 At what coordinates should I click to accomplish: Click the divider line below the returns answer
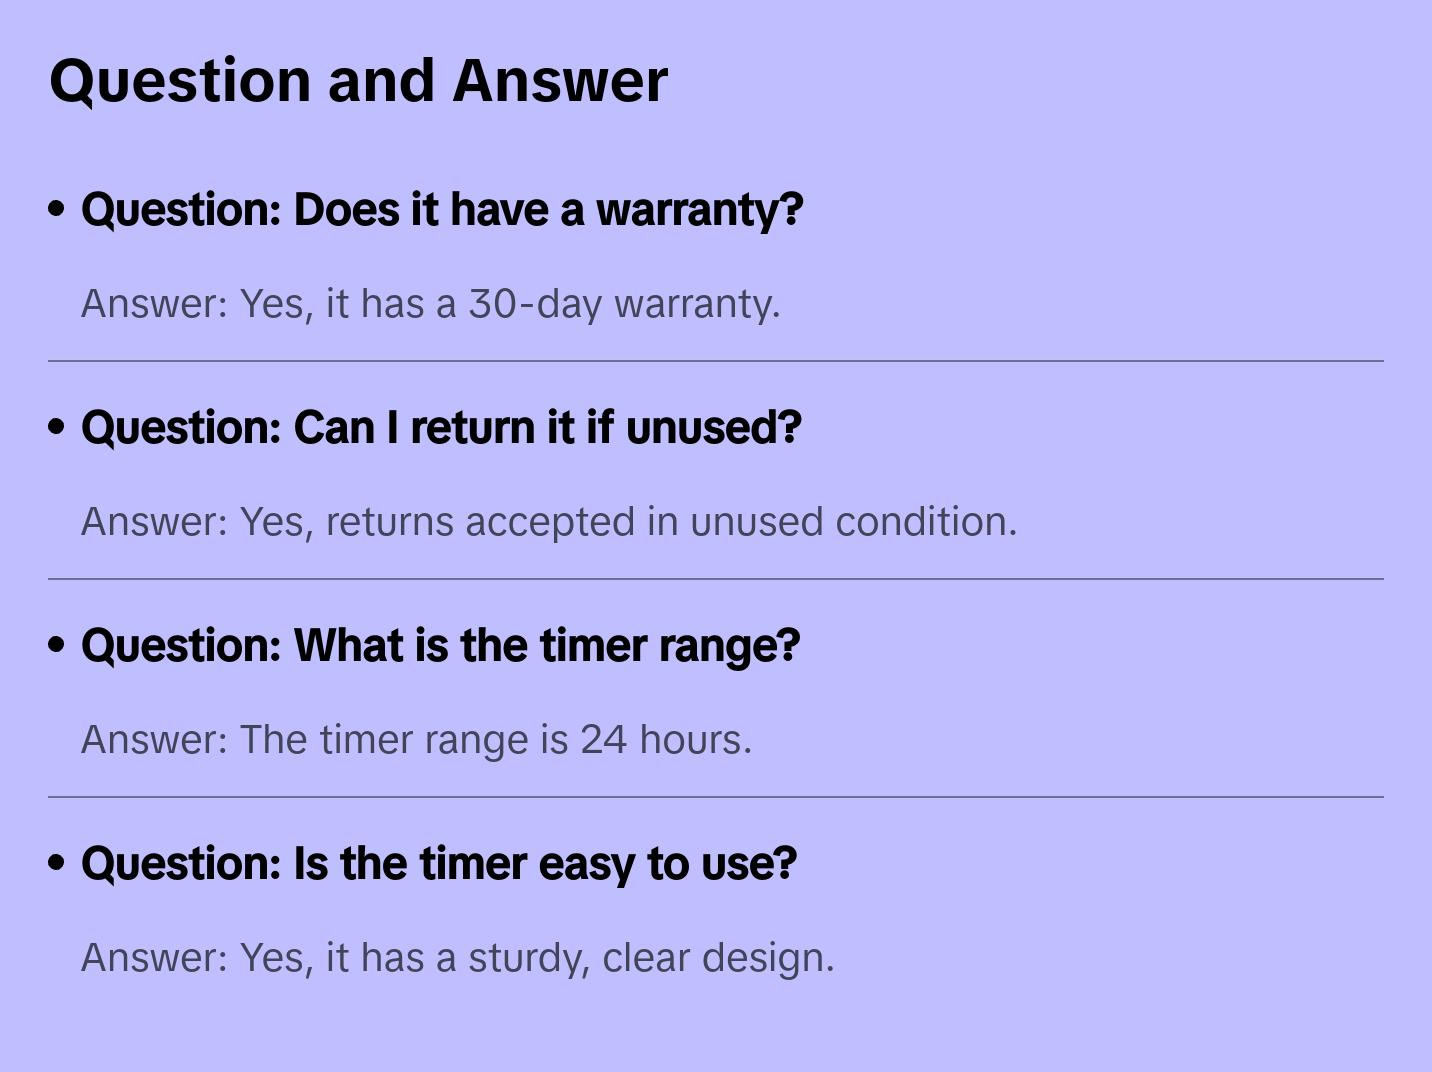[x=716, y=579]
